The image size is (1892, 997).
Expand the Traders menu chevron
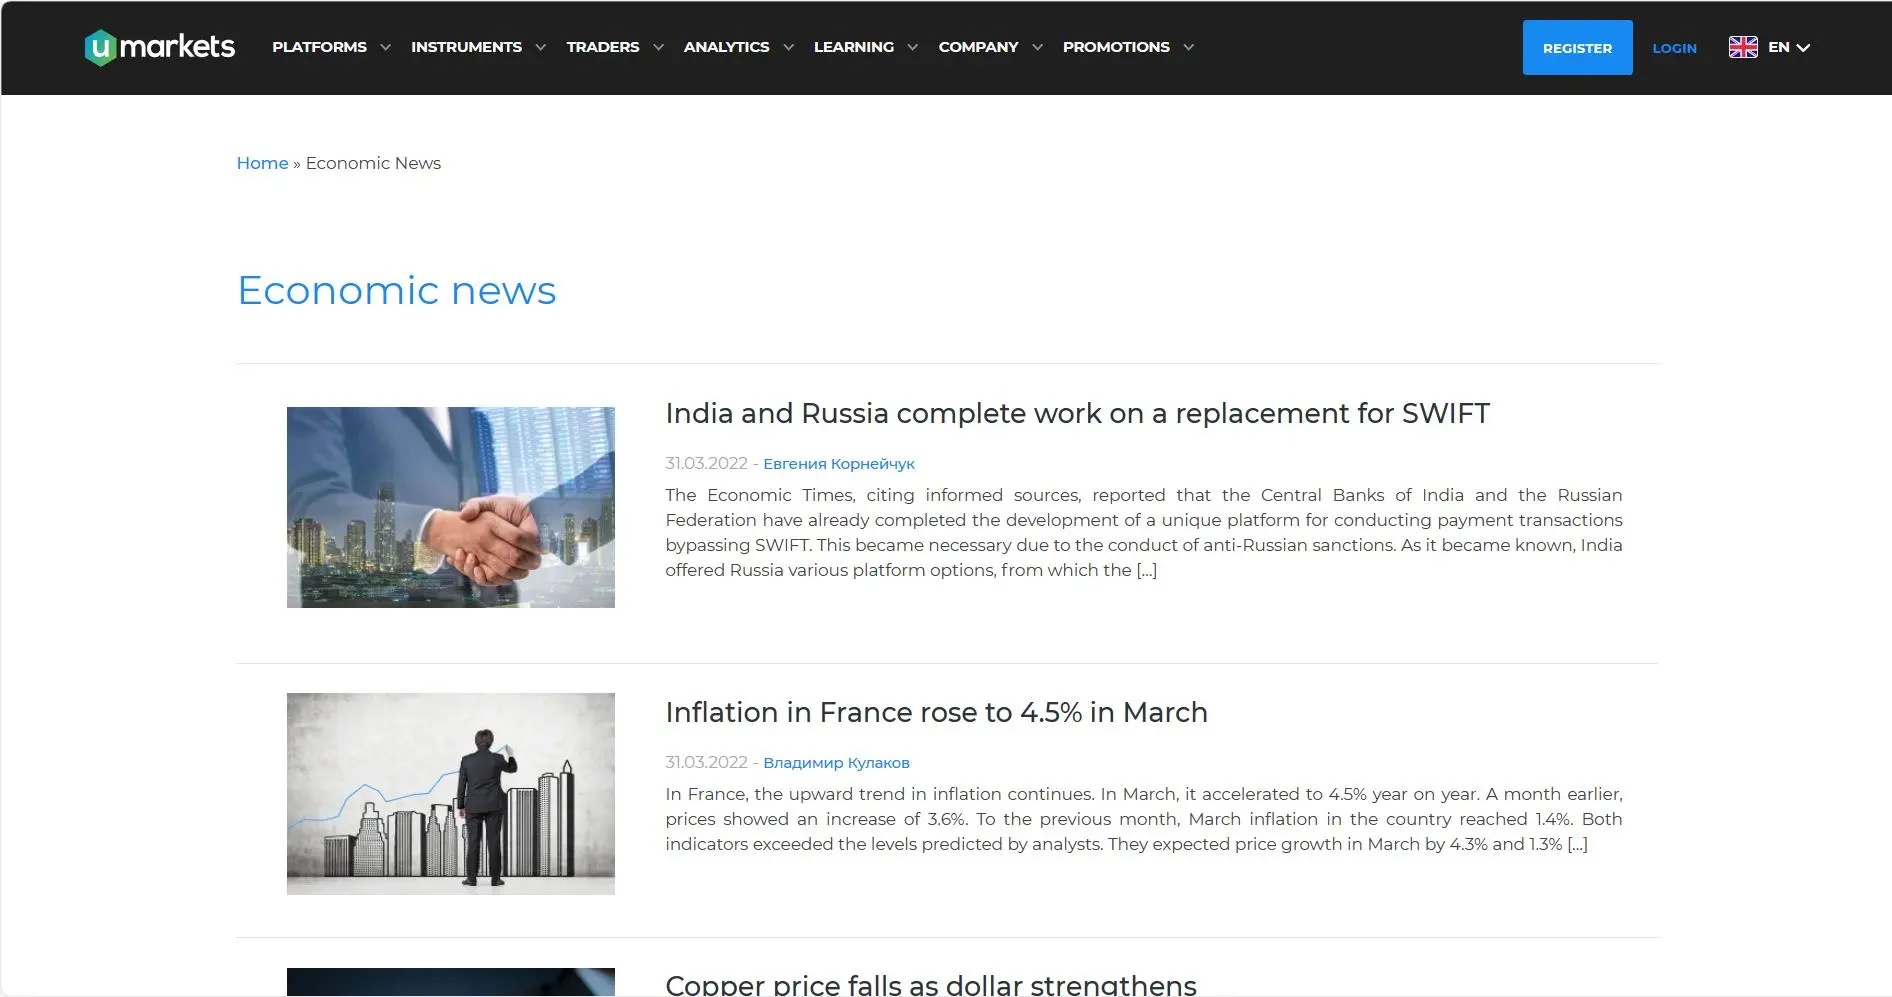tap(658, 47)
